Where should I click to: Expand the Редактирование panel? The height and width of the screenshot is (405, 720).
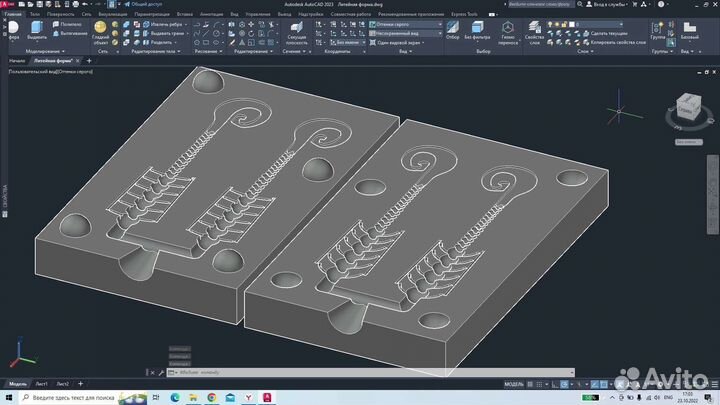[253, 51]
